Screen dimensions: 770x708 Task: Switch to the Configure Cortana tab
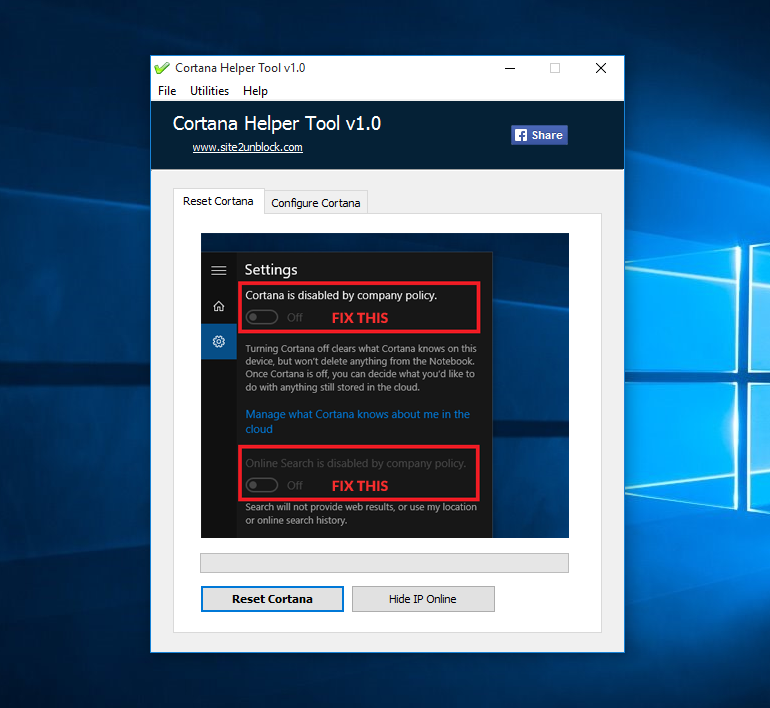point(316,203)
